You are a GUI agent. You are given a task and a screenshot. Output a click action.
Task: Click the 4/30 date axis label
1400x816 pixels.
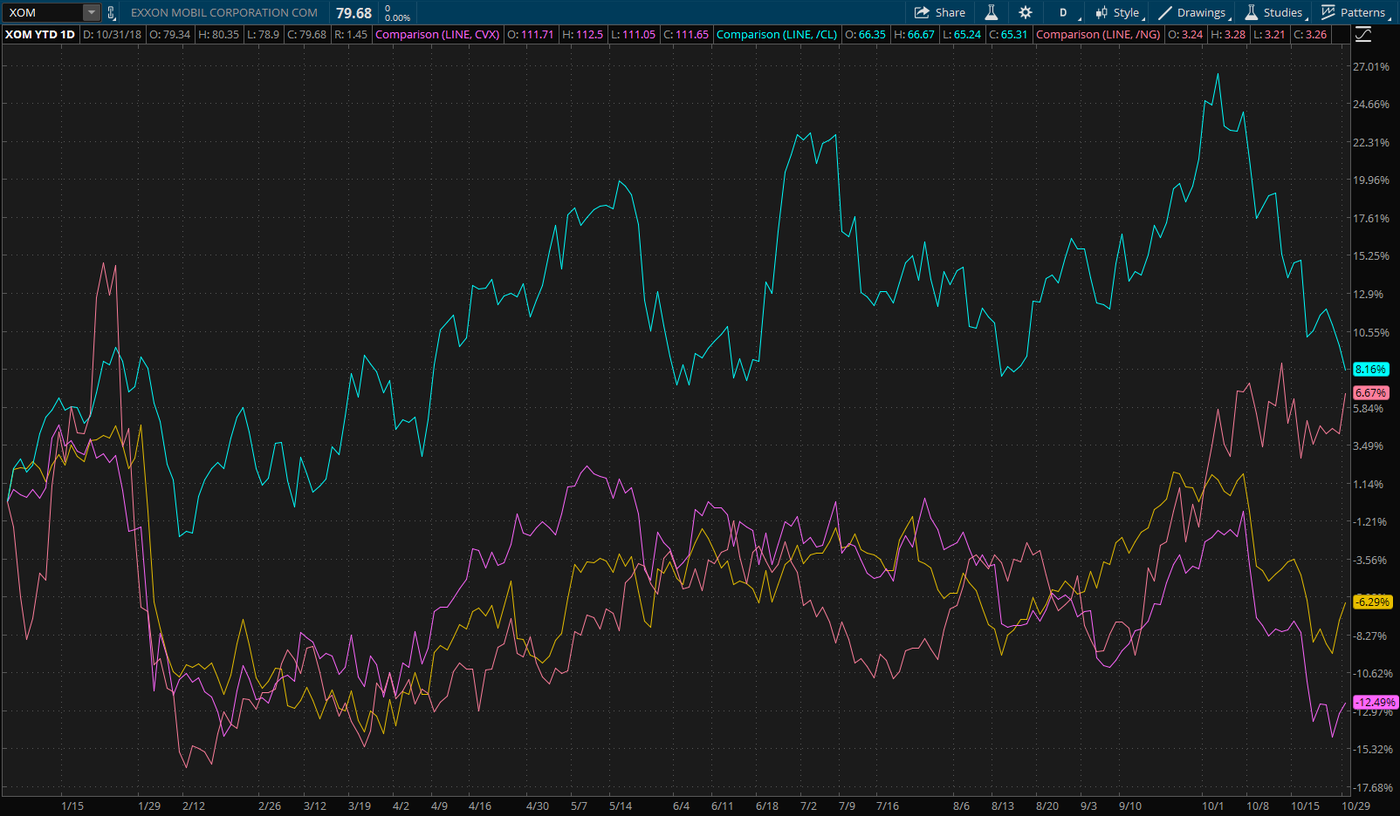[537, 805]
